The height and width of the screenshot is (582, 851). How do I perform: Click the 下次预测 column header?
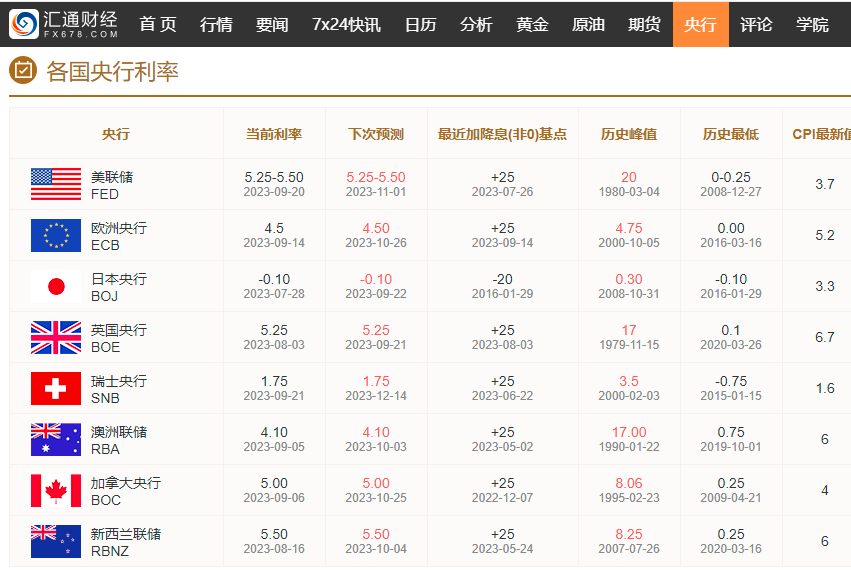(376, 134)
